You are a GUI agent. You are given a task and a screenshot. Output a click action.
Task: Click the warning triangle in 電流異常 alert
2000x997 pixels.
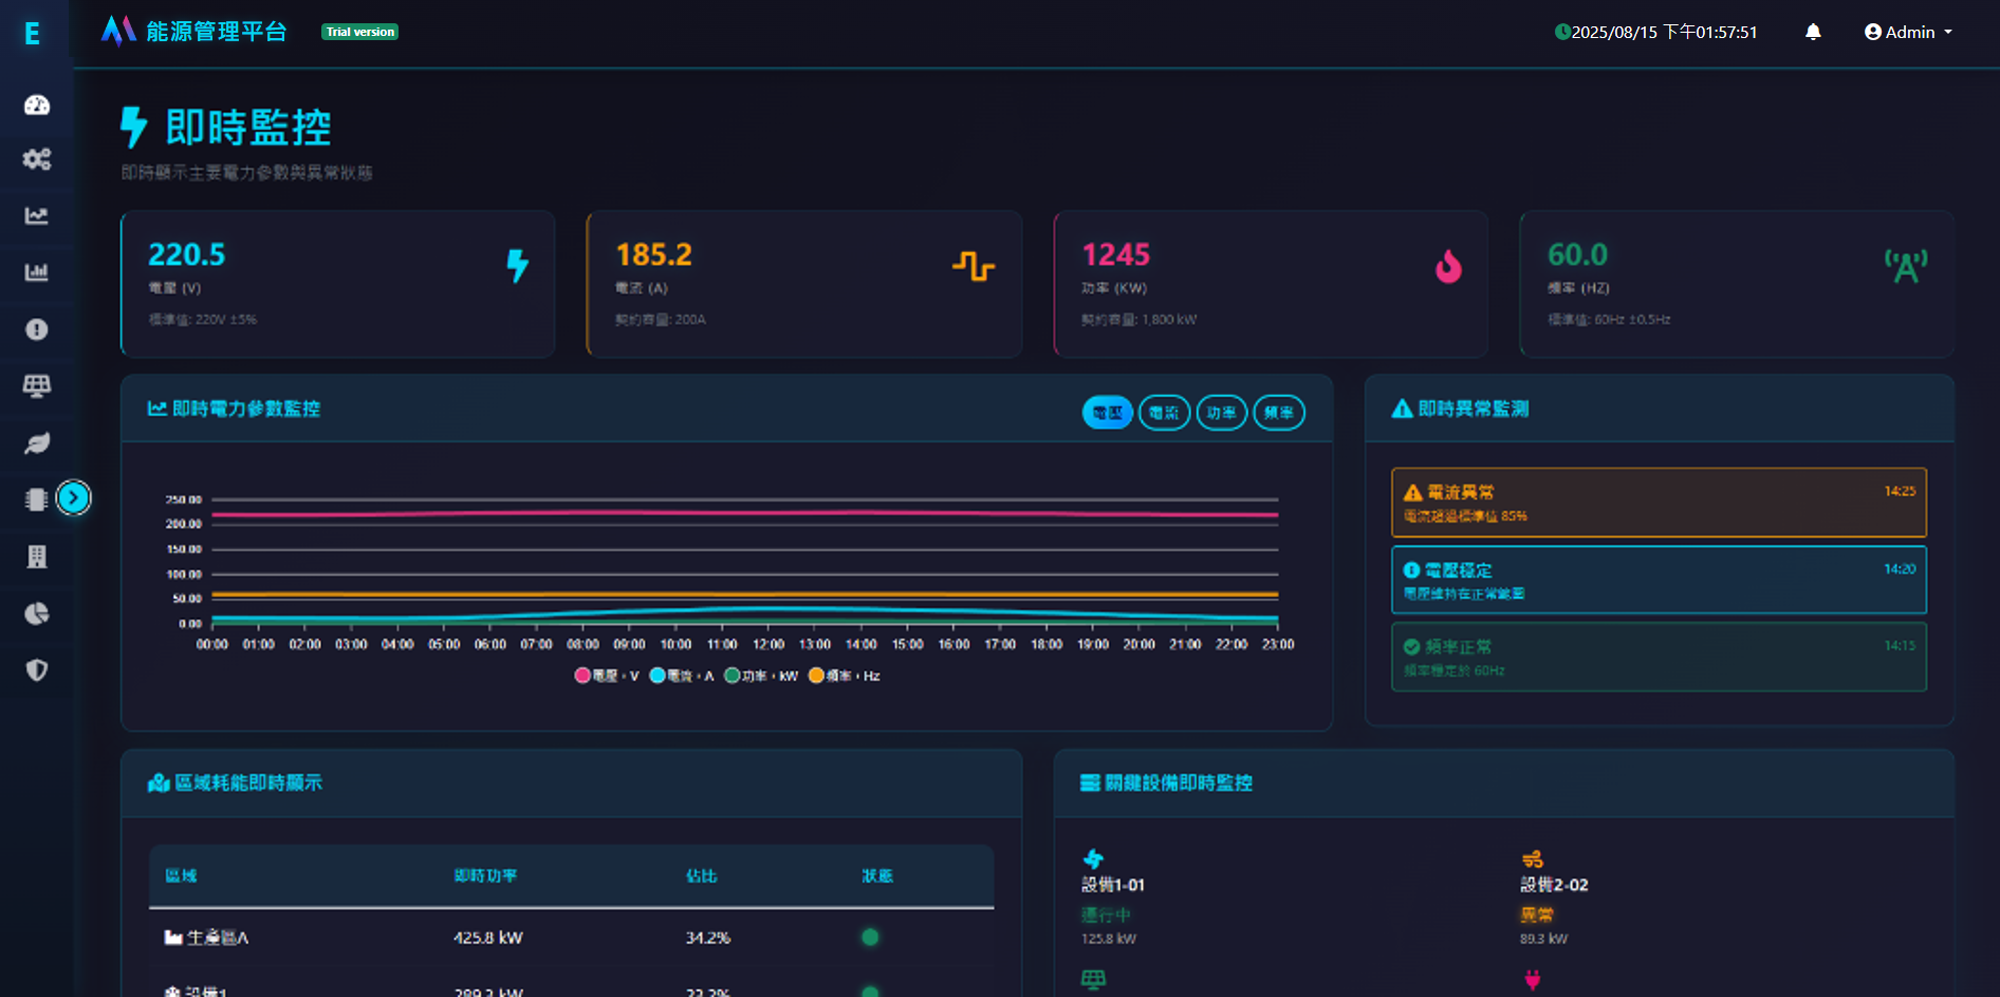[x=1413, y=492]
